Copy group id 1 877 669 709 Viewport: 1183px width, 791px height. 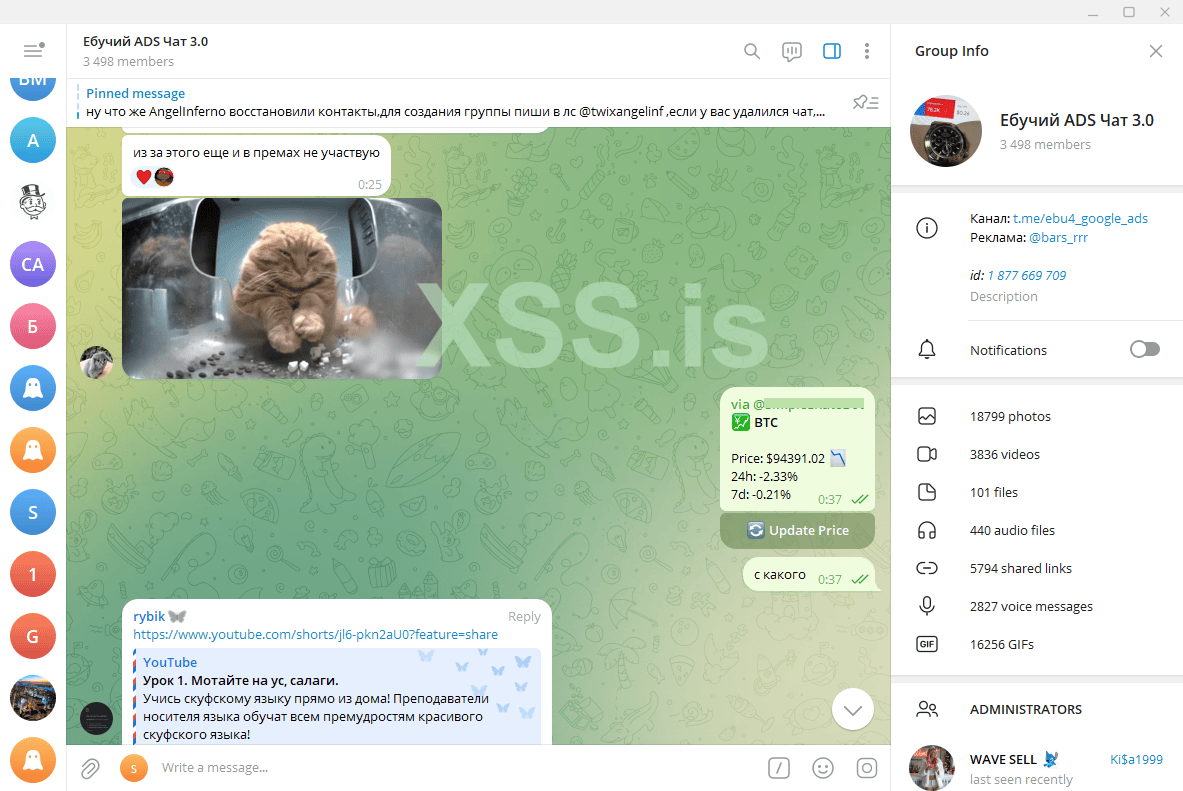coord(1027,275)
